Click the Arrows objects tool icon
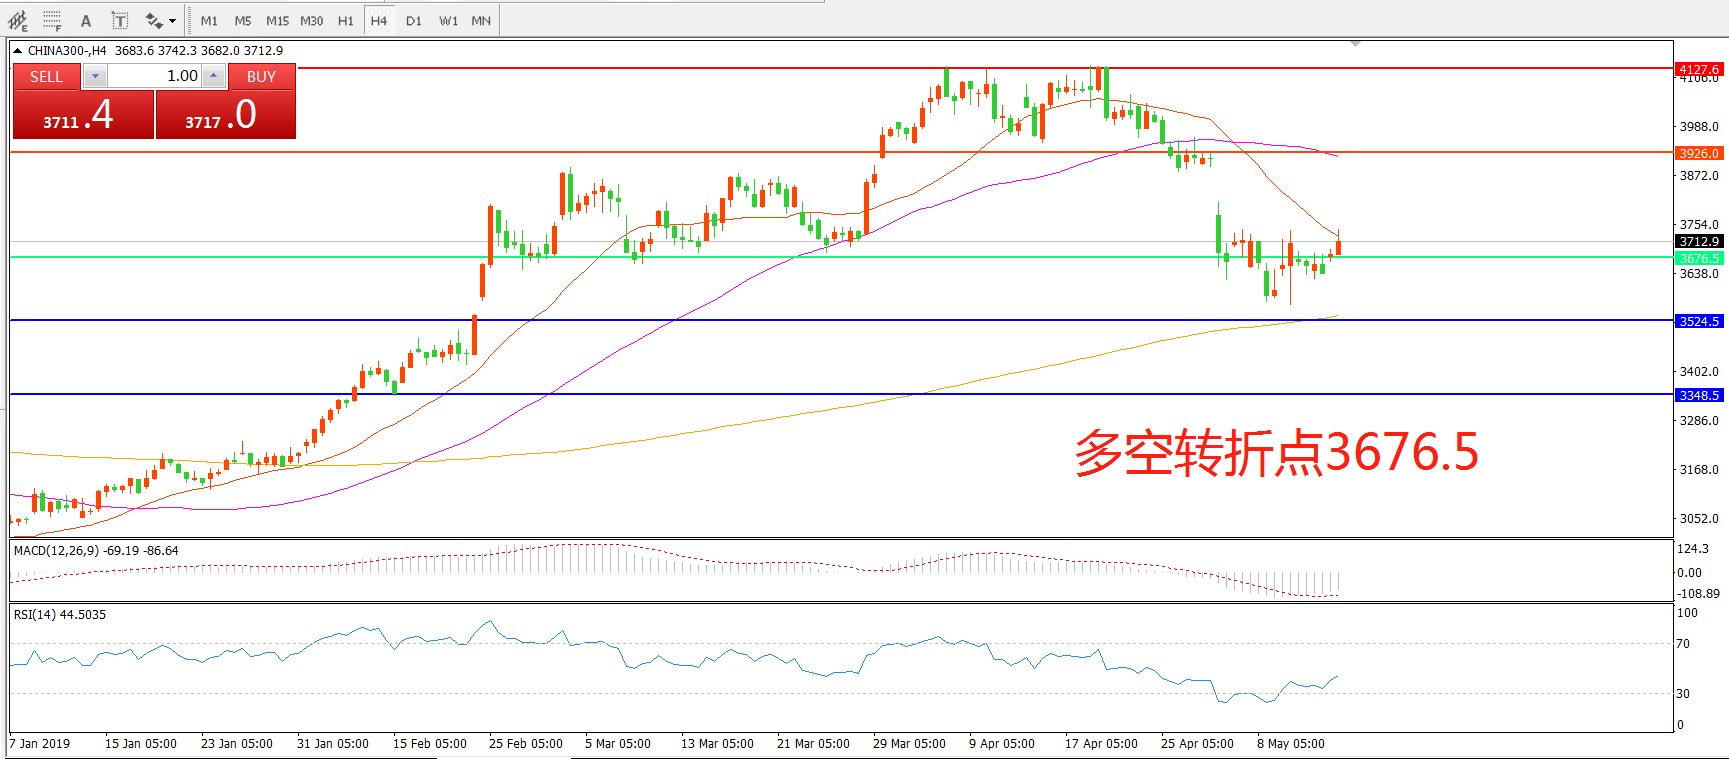The image size is (1729, 759). pyautogui.click(x=153, y=20)
